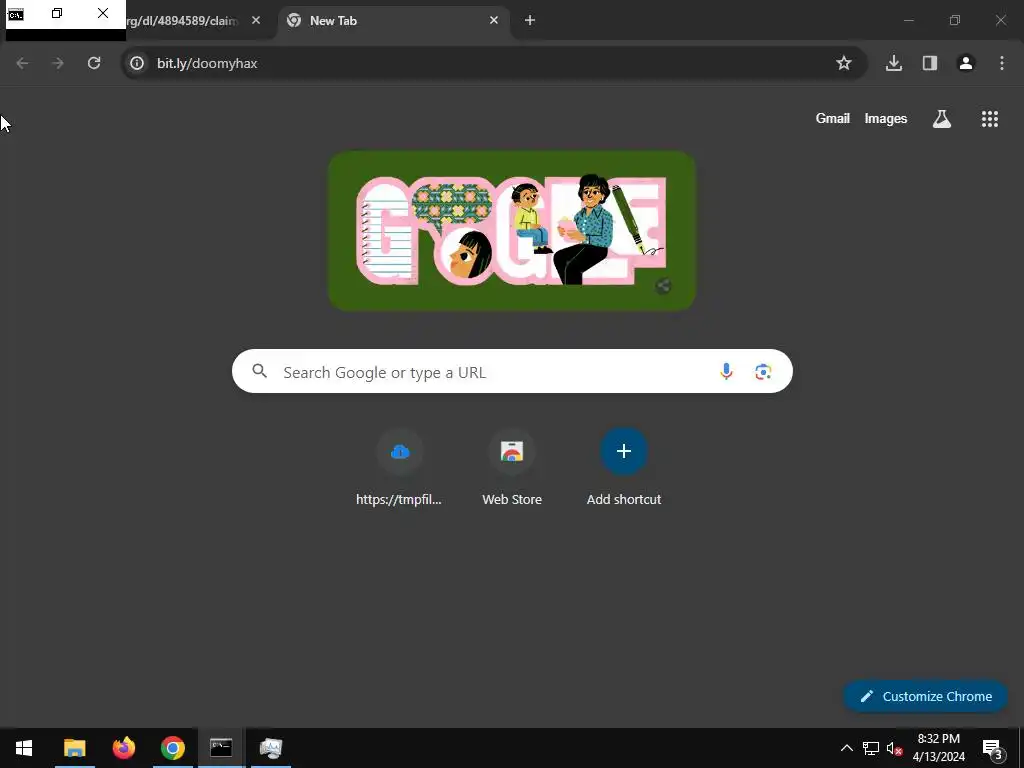Add a new shortcut tile
1024x768 pixels.
coord(624,466)
